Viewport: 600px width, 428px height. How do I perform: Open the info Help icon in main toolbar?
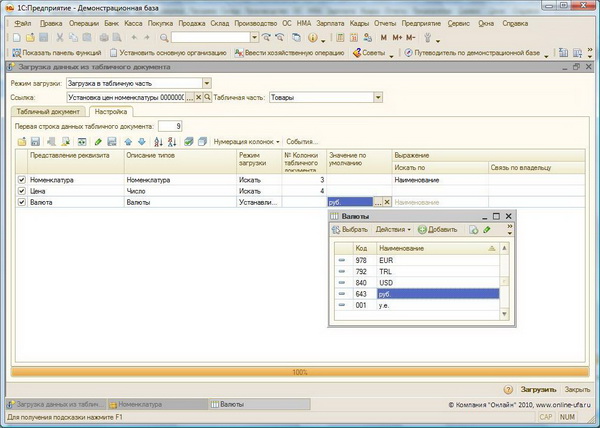(x=312, y=37)
